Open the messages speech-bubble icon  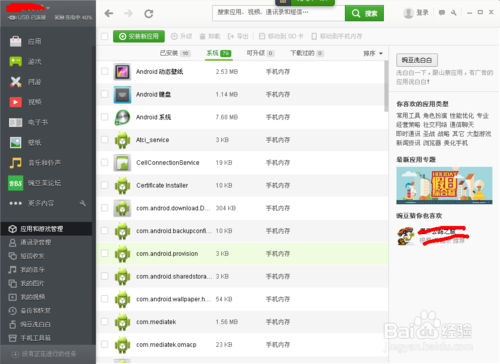coord(442,13)
